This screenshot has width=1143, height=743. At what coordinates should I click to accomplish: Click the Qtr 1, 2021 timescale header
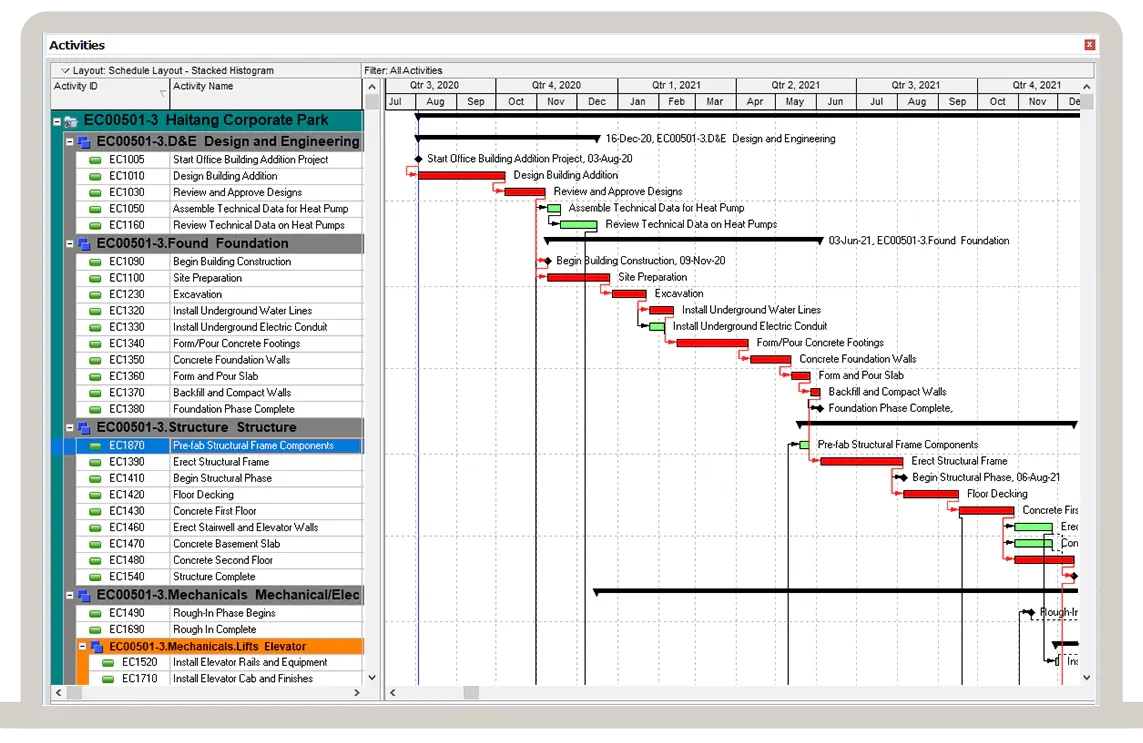coord(676,85)
